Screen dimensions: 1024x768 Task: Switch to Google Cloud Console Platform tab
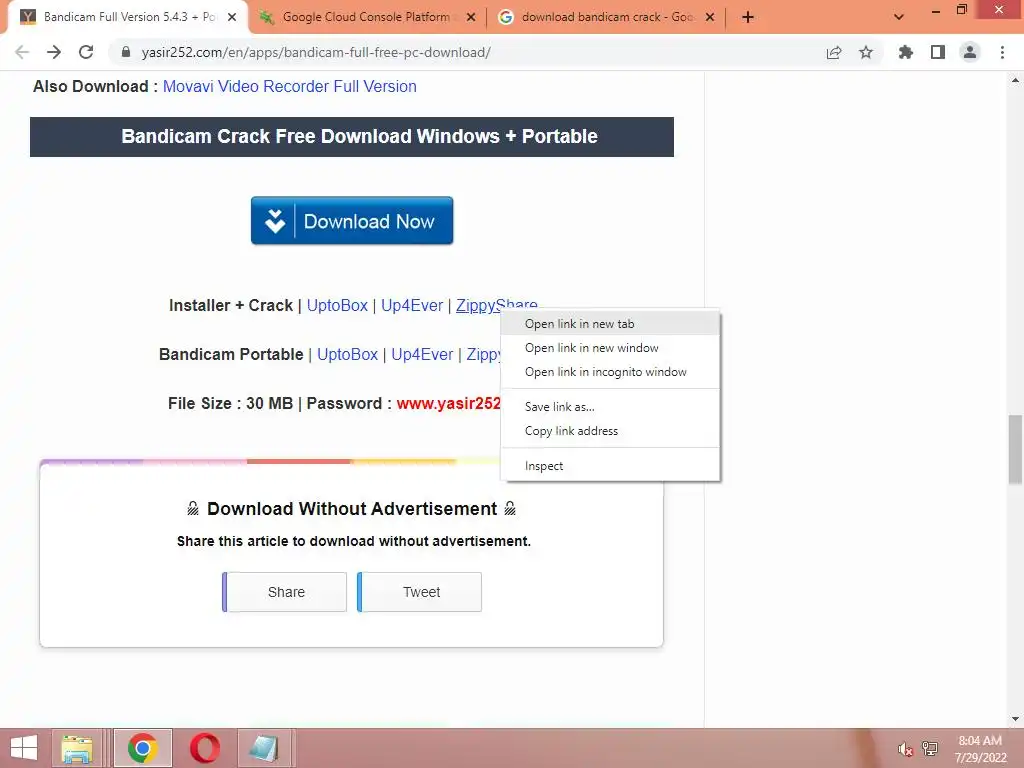(x=366, y=17)
